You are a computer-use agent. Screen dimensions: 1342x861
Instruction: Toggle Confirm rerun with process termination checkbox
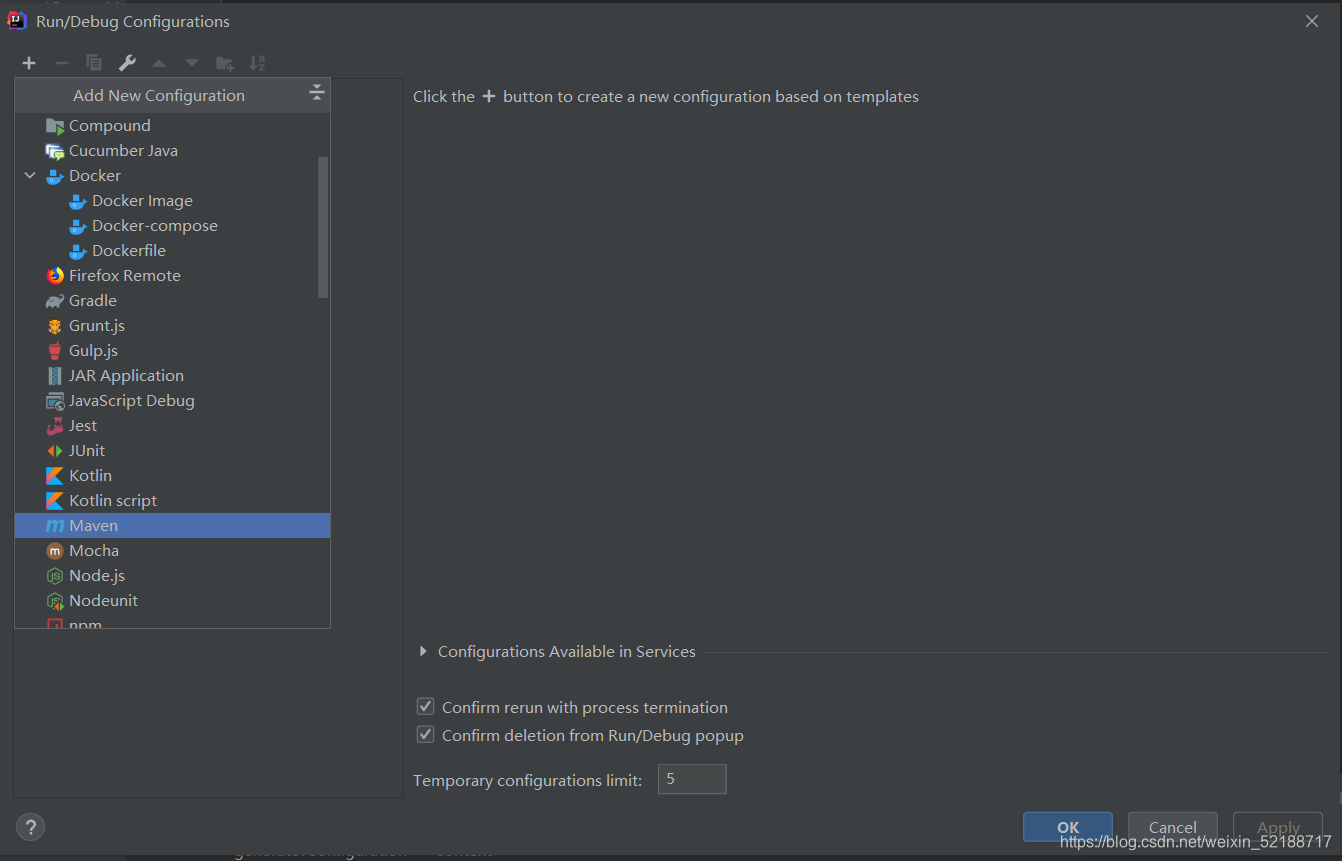click(x=426, y=707)
